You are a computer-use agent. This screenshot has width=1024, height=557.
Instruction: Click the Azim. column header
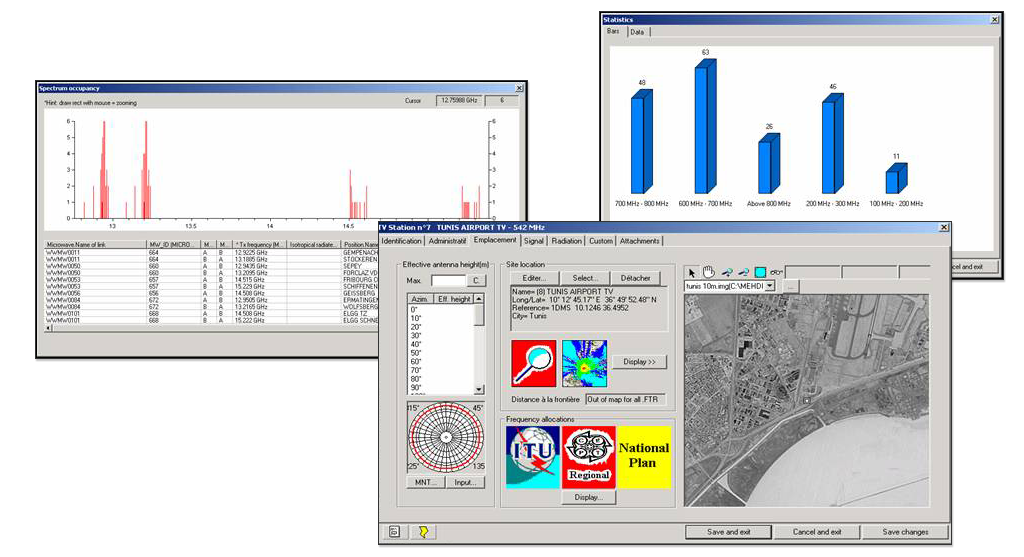[x=420, y=299]
